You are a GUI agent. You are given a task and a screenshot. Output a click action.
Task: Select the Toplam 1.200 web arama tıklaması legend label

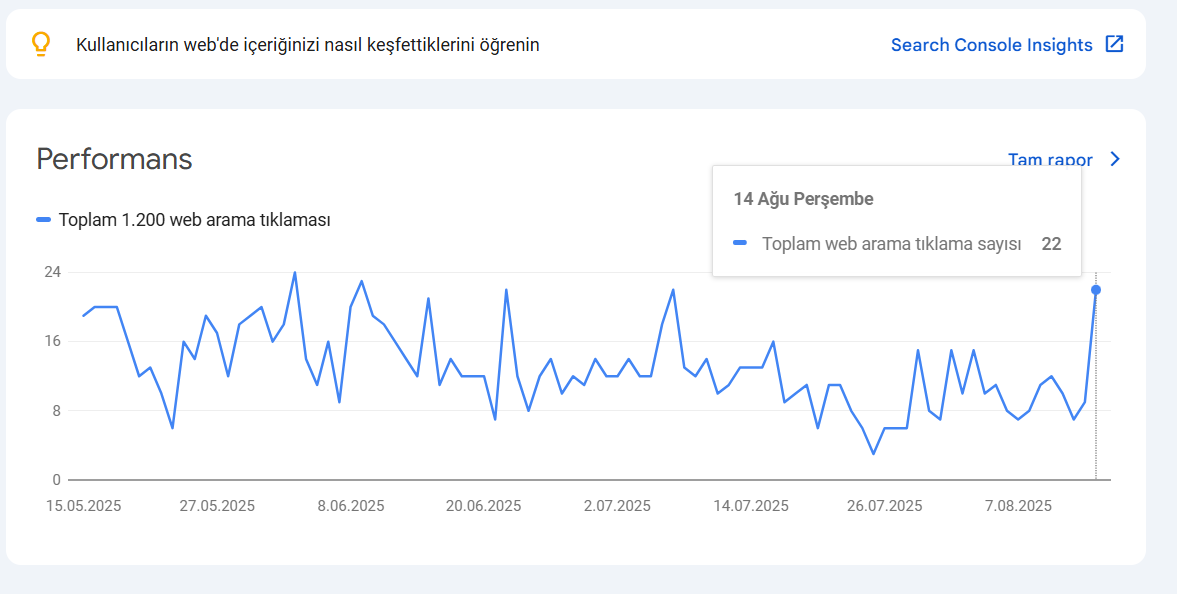(x=195, y=220)
